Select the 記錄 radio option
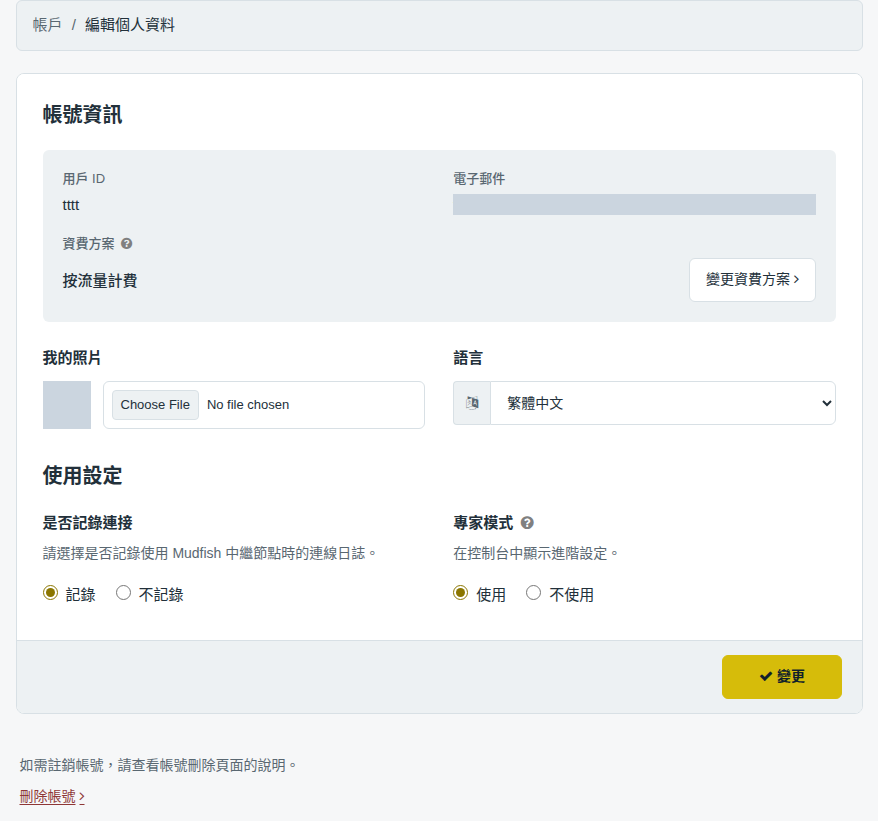Viewport: 878px width, 821px height. [50, 593]
